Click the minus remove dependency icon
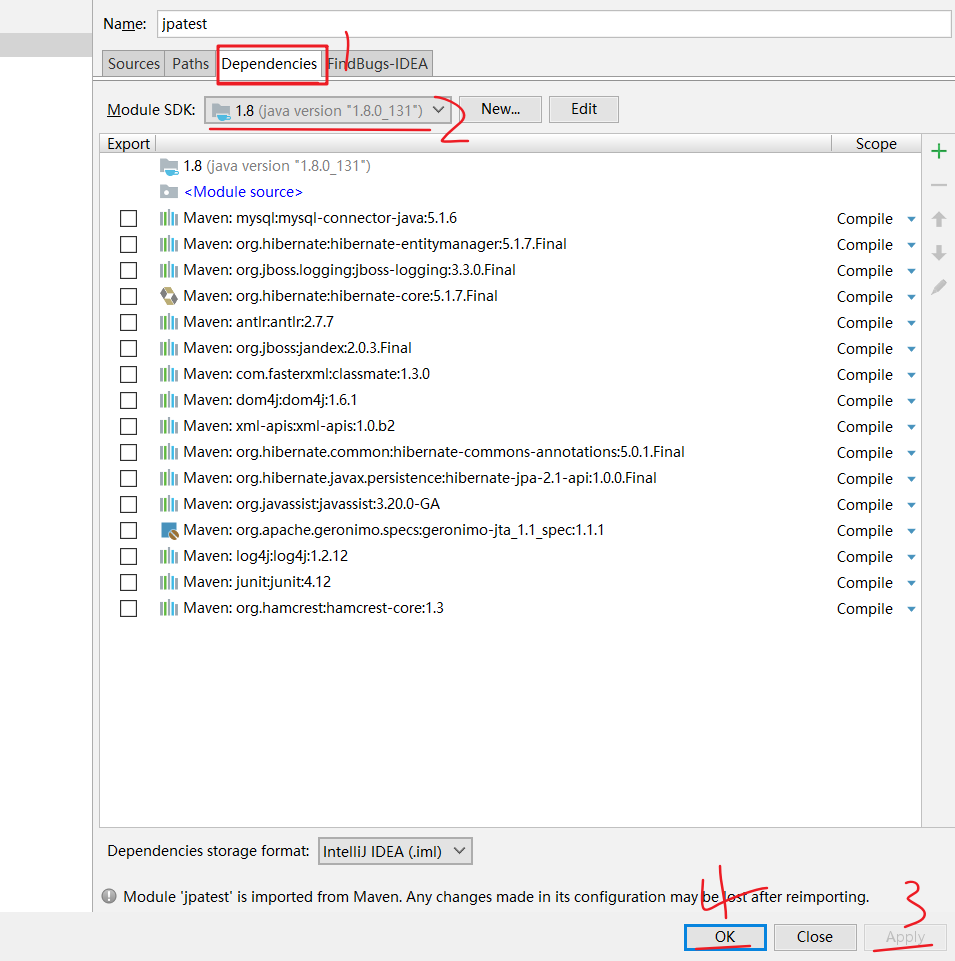Viewport: 955px width, 961px height. [x=938, y=184]
